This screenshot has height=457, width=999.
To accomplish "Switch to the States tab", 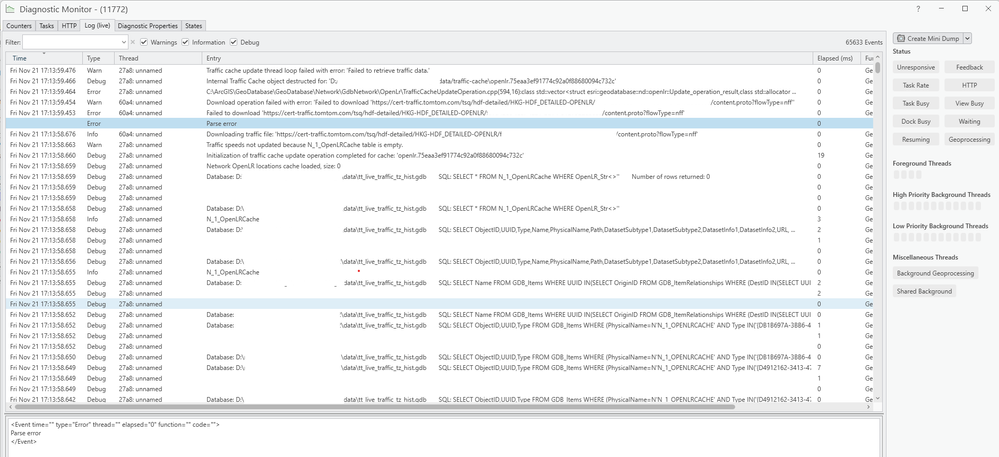I will coord(194,25).
